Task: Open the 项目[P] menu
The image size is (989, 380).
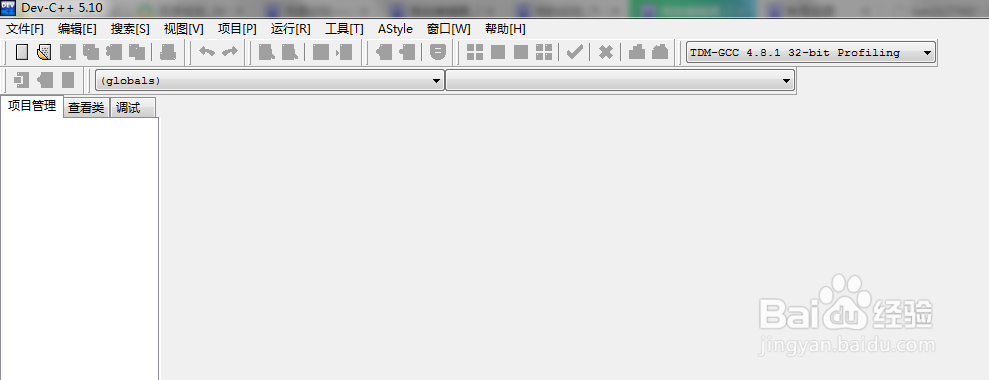Action: click(237, 29)
